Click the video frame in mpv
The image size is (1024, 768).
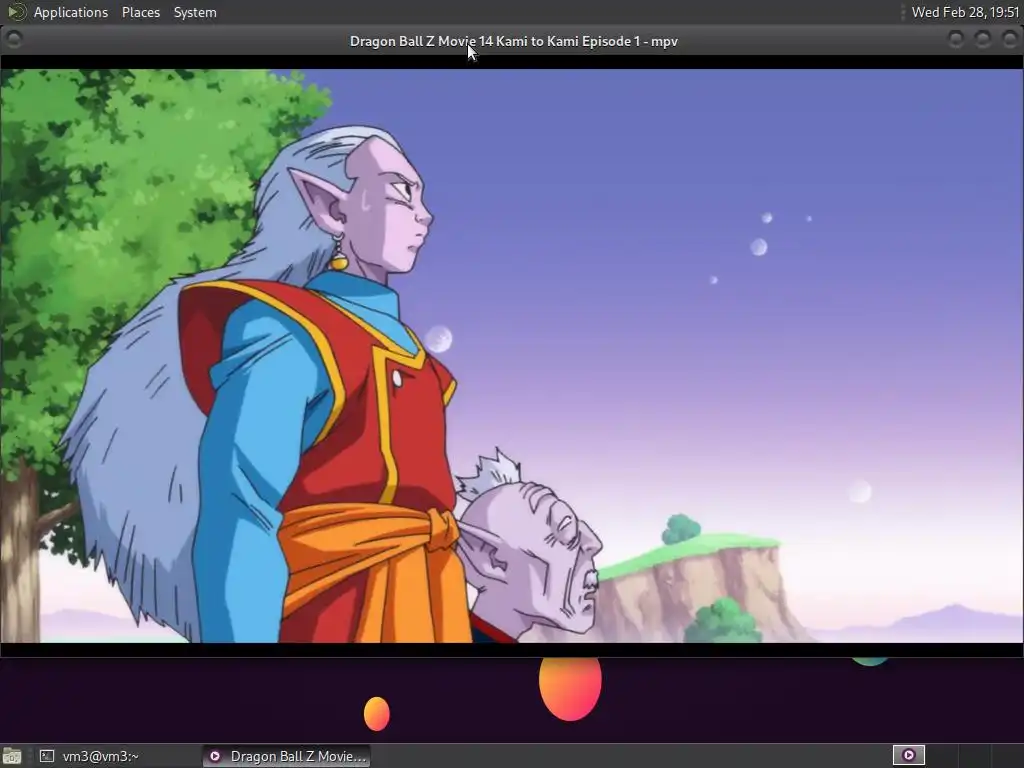[x=512, y=356]
